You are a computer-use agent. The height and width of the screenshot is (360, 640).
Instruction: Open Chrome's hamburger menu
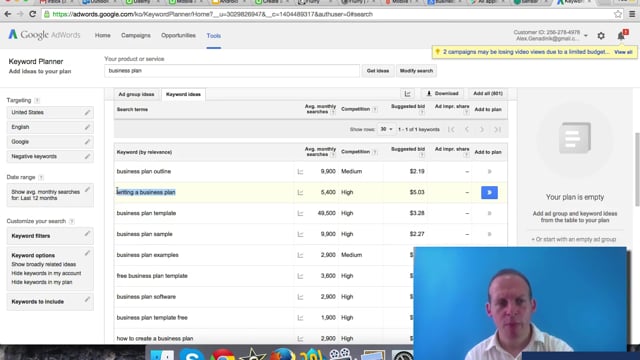632,14
